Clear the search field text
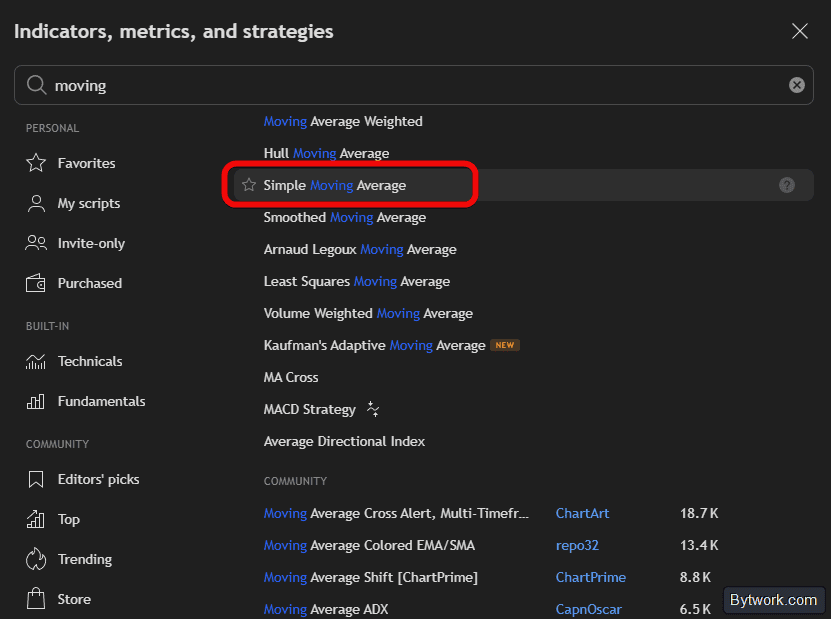The width and height of the screenshot is (831, 619). click(x=797, y=85)
